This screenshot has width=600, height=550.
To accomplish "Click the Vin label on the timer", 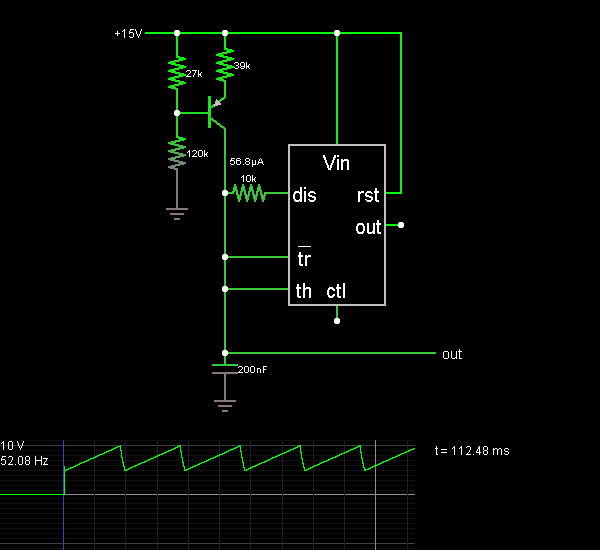I will [x=336, y=163].
